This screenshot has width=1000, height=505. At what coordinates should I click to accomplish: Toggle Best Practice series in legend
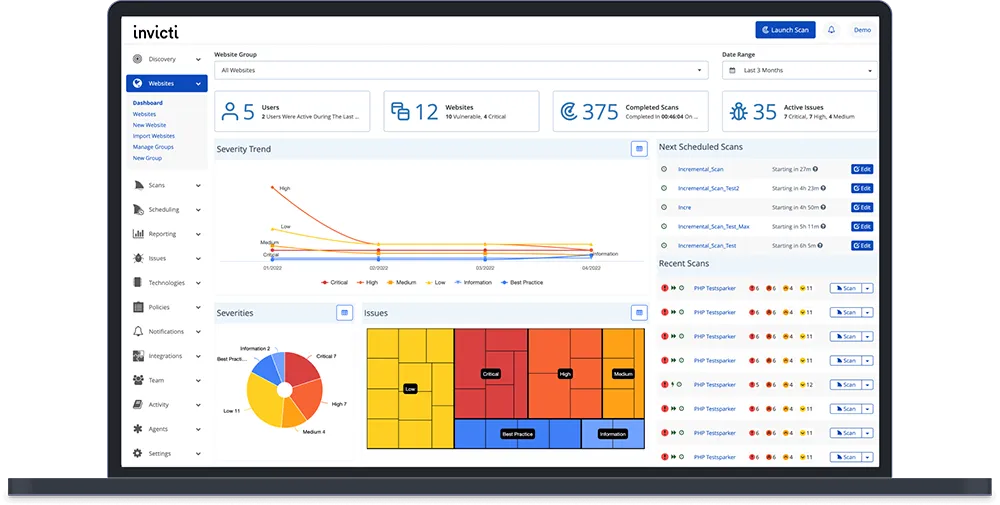(522, 282)
